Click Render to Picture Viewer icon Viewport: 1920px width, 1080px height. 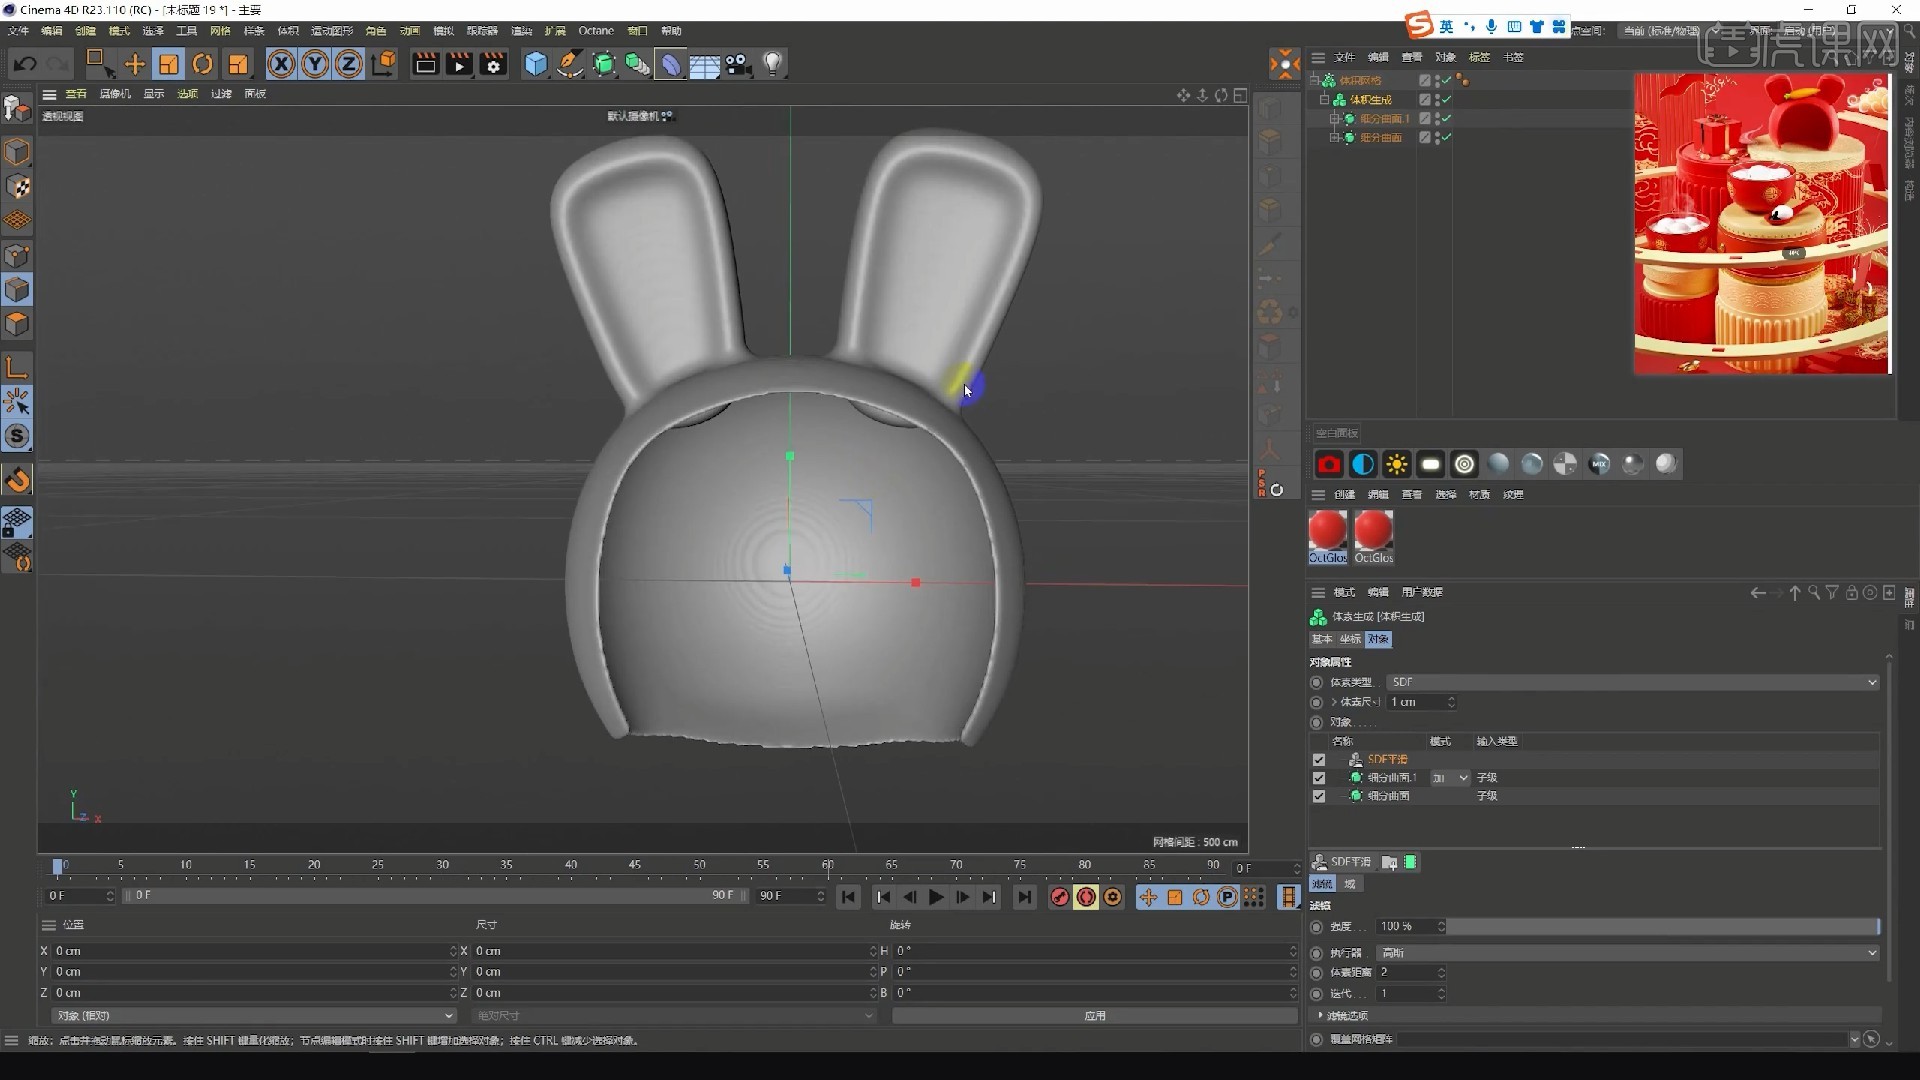click(459, 65)
